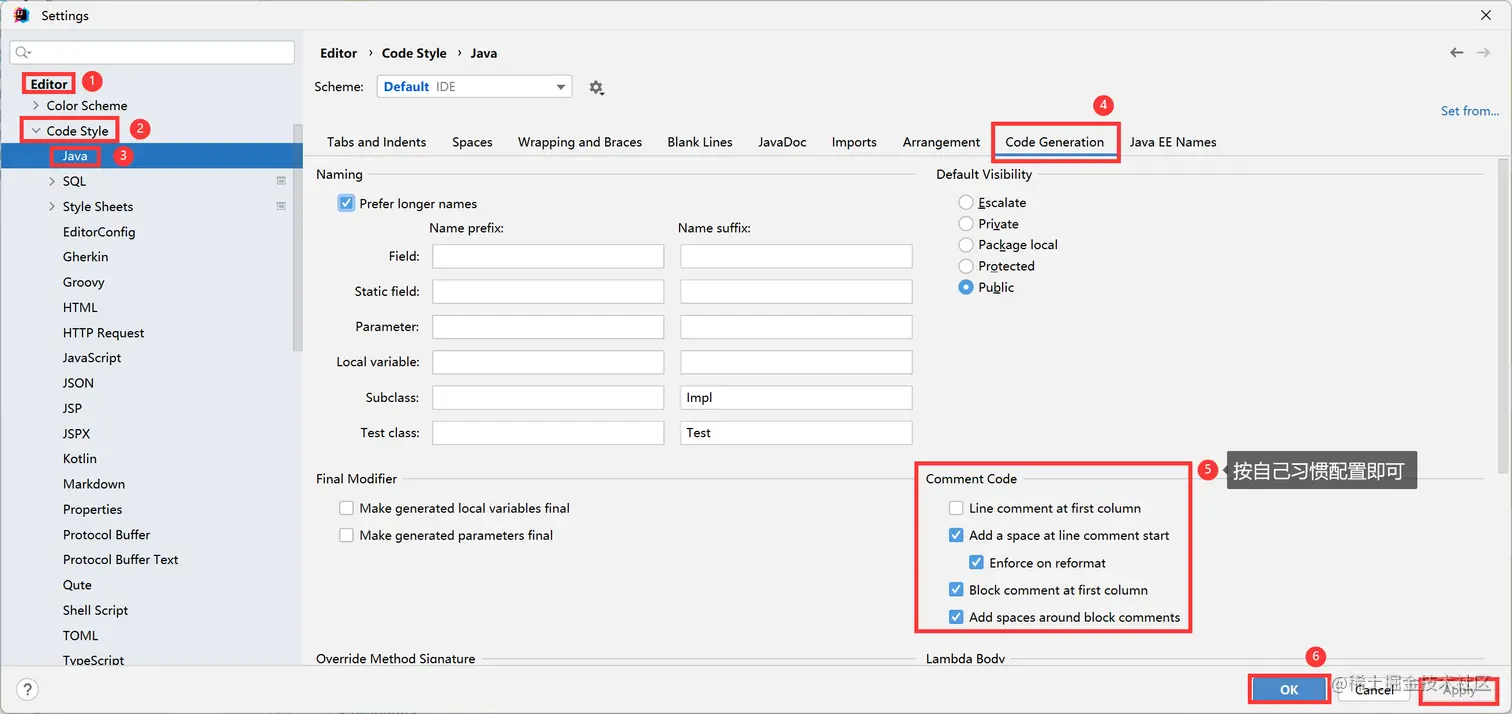Screen dimensions: 1512x714
Task: Click the OK button
Action: point(1289,689)
